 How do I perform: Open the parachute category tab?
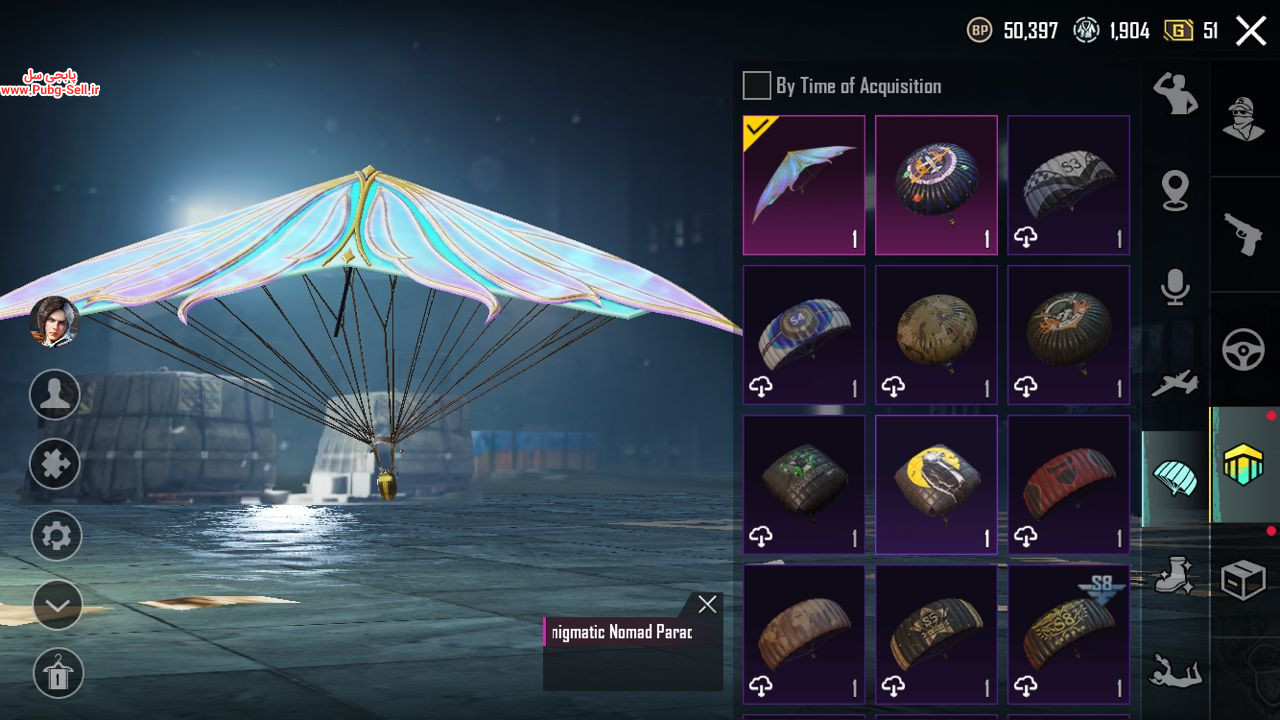click(x=1175, y=478)
